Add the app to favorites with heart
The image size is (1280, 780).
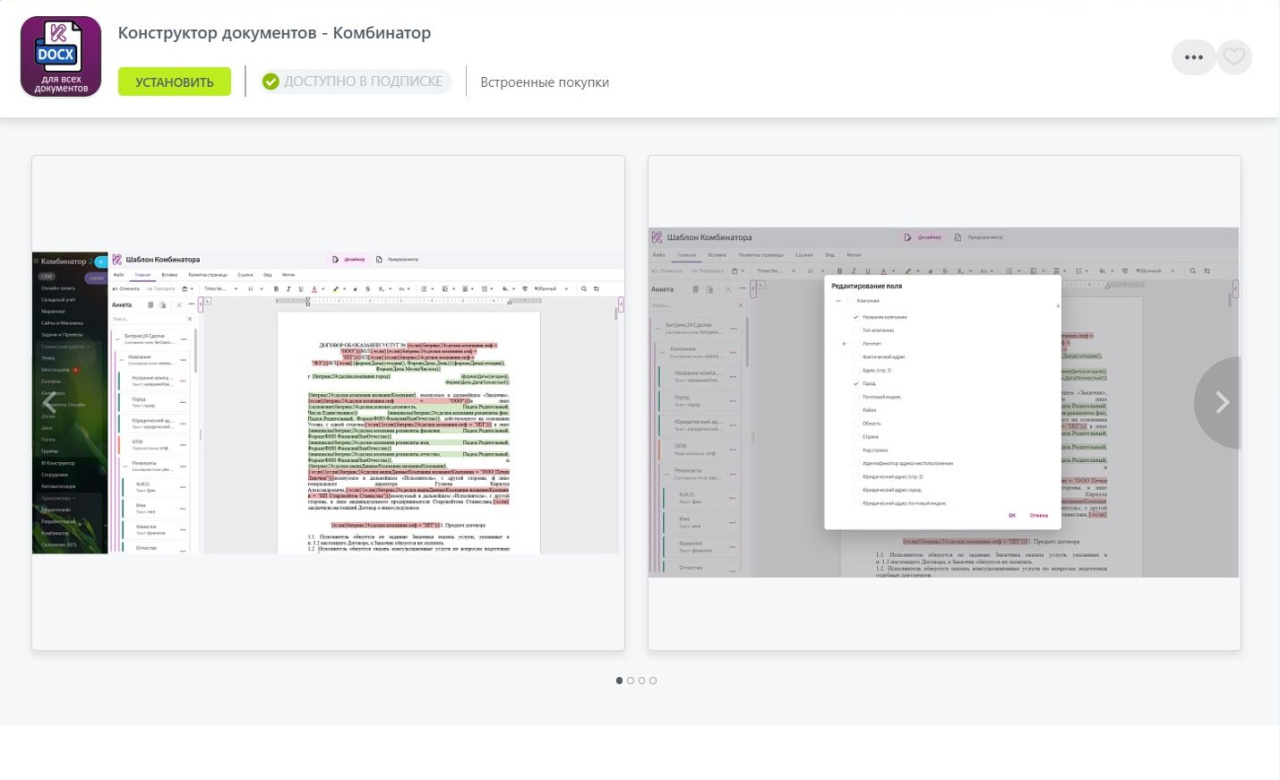tap(1235, 57)
